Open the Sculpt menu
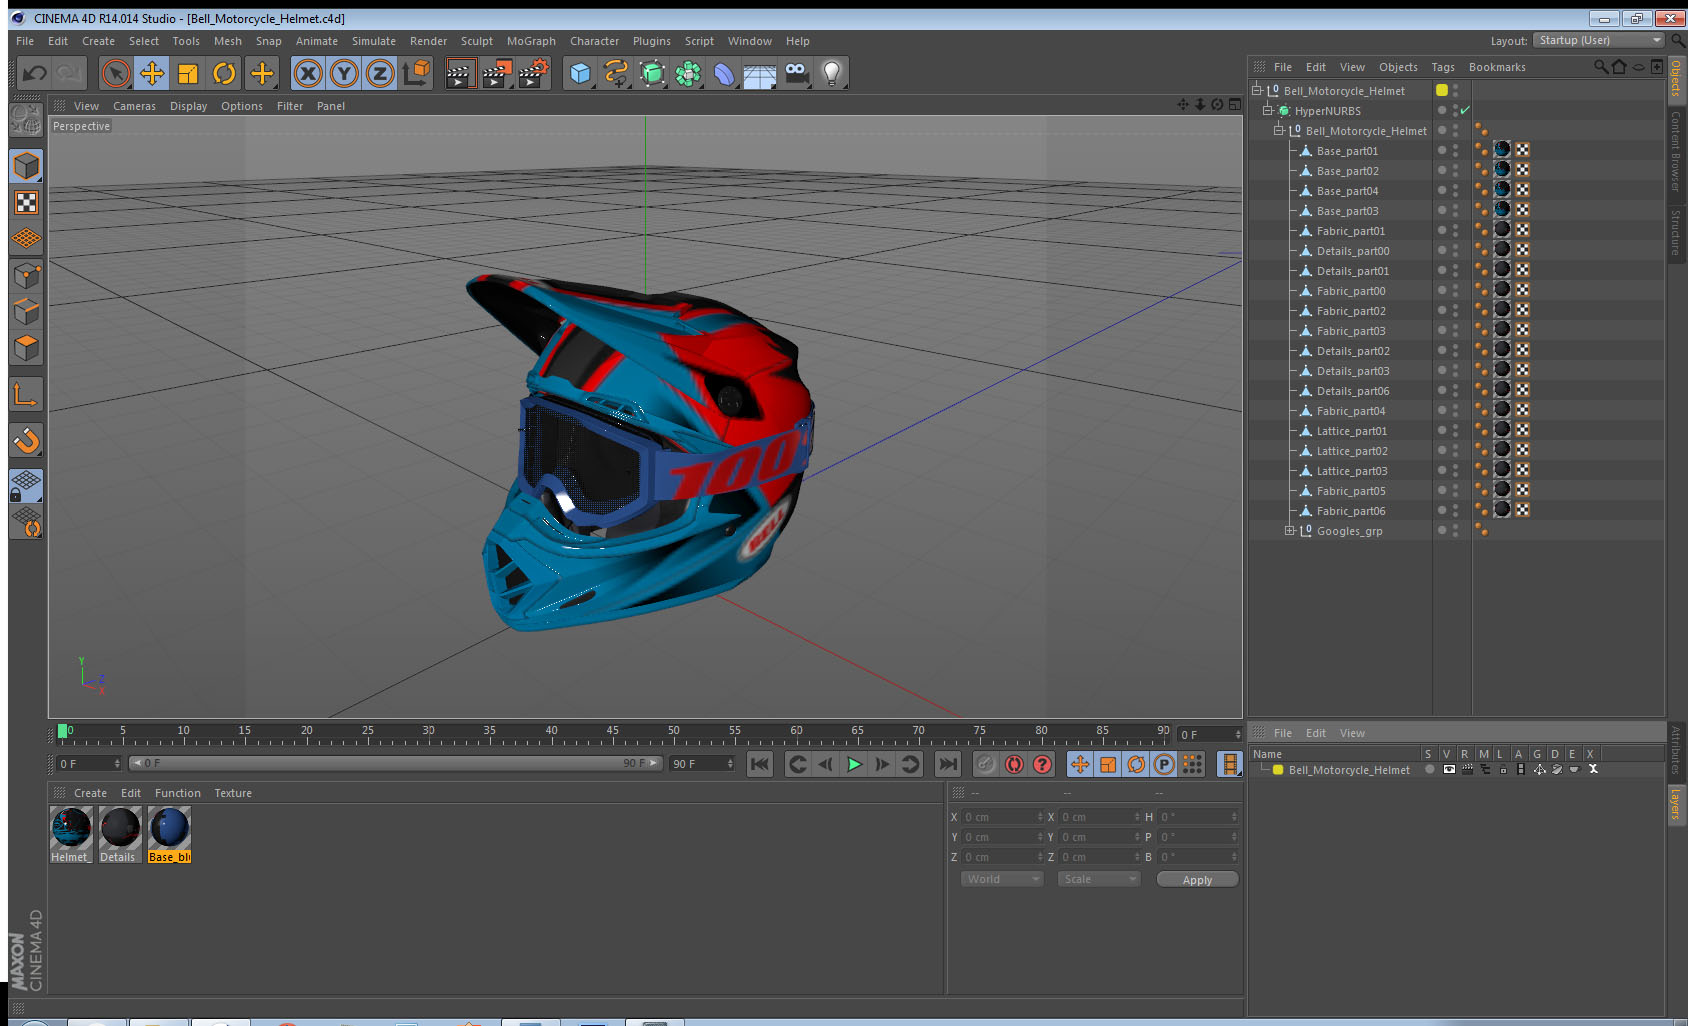 tap(477, 41)
